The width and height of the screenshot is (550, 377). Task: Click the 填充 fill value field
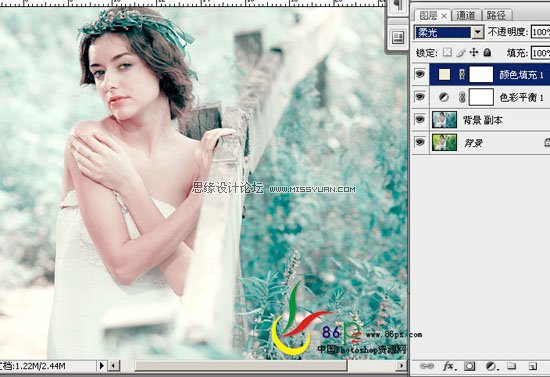tap(541, 53)
